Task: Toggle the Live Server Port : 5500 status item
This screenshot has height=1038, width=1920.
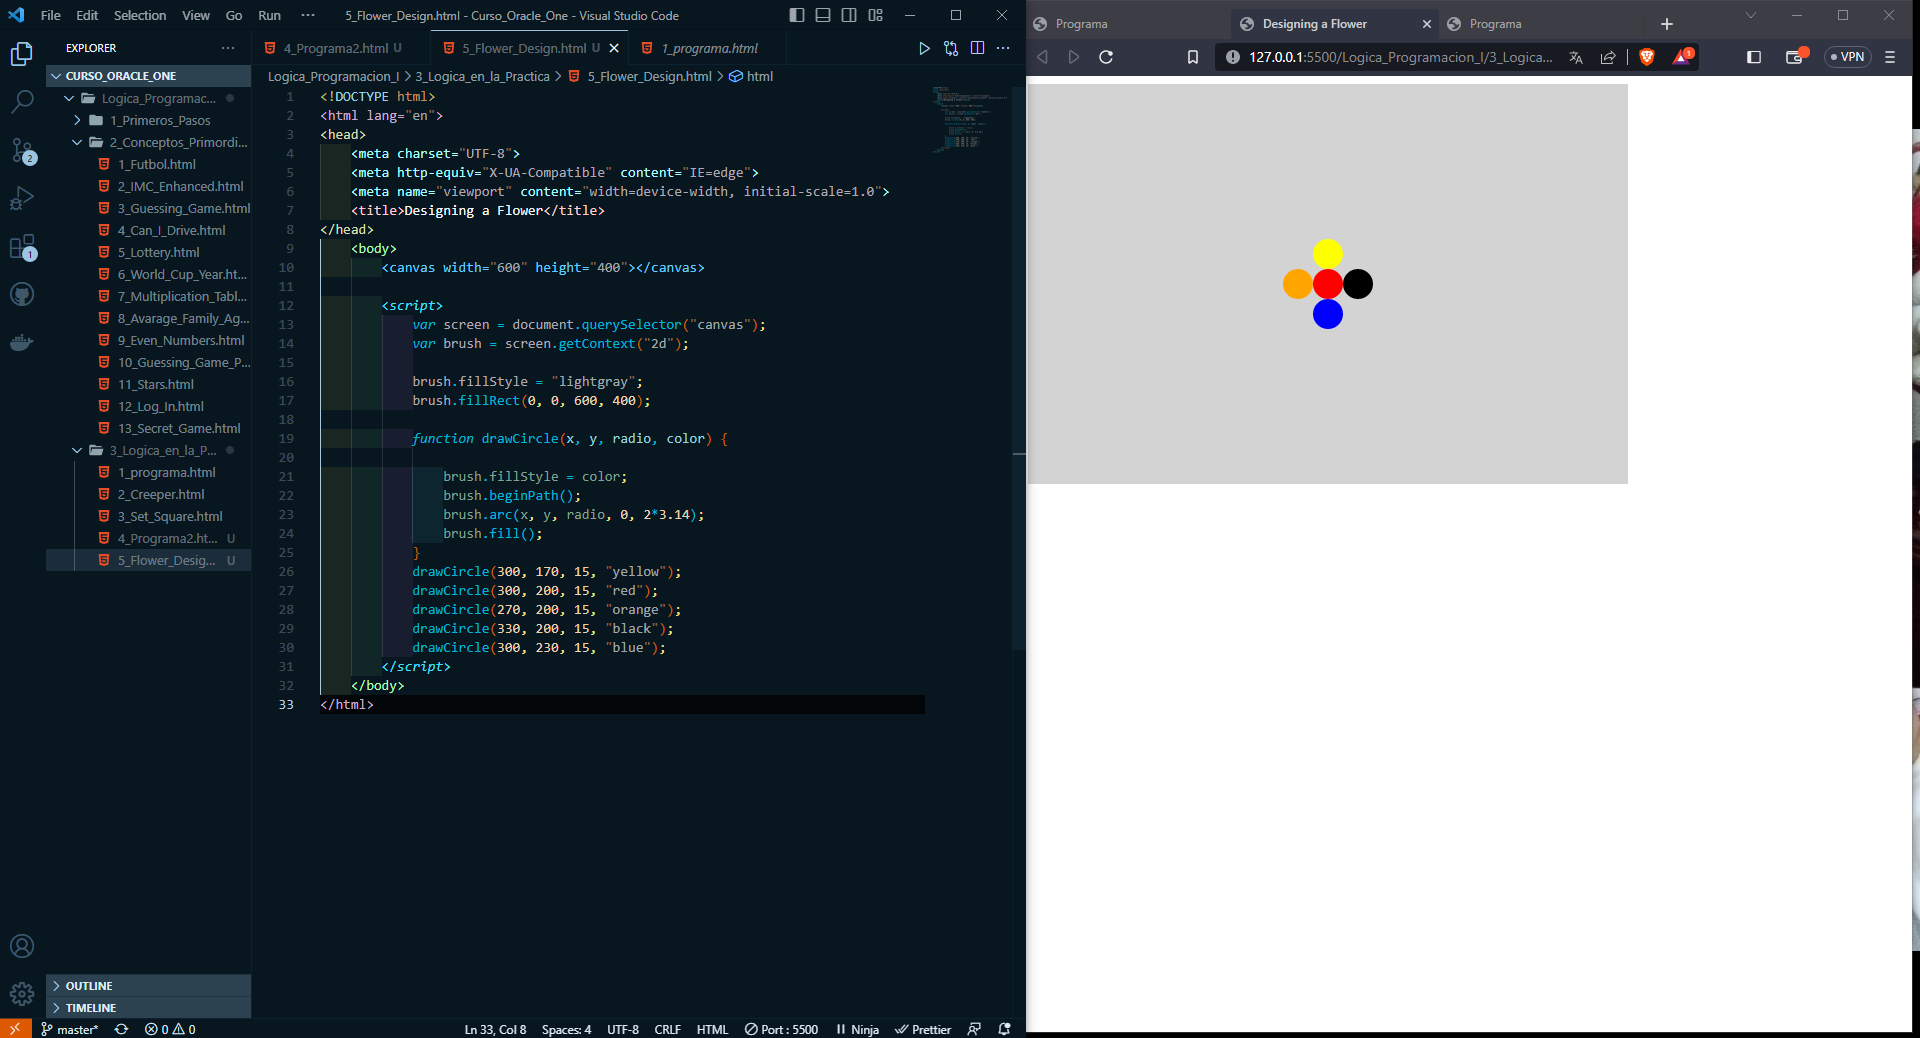Action: (781, 1029)
